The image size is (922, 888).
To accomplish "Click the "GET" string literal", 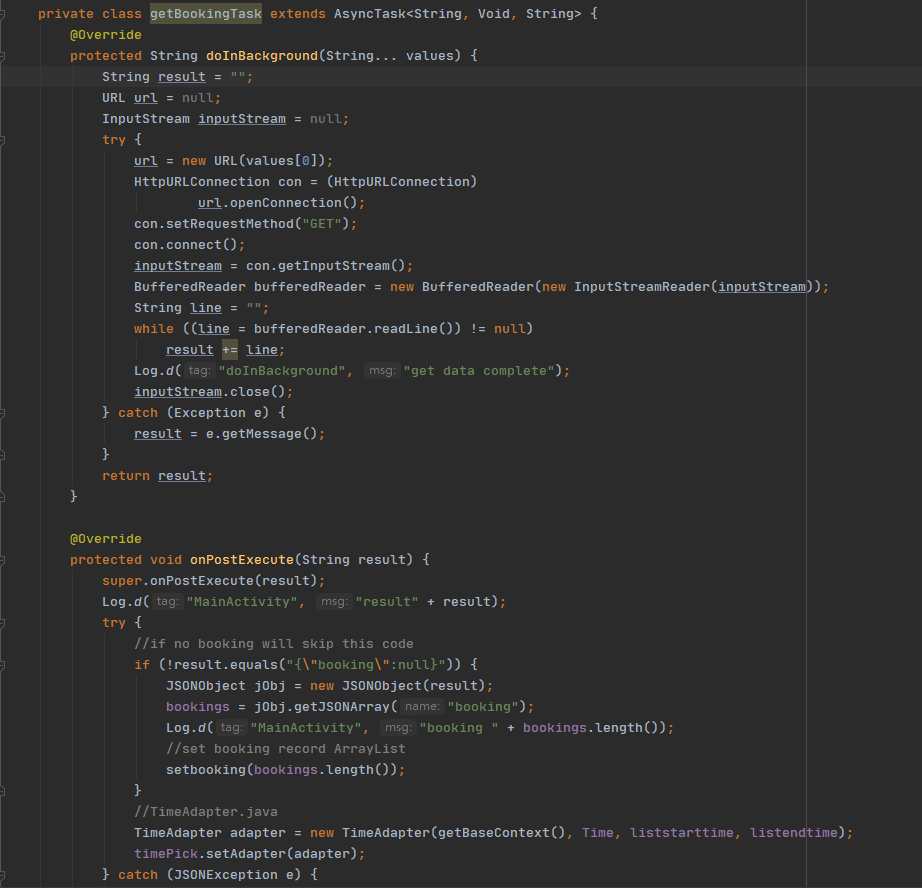I will (322, 224).
